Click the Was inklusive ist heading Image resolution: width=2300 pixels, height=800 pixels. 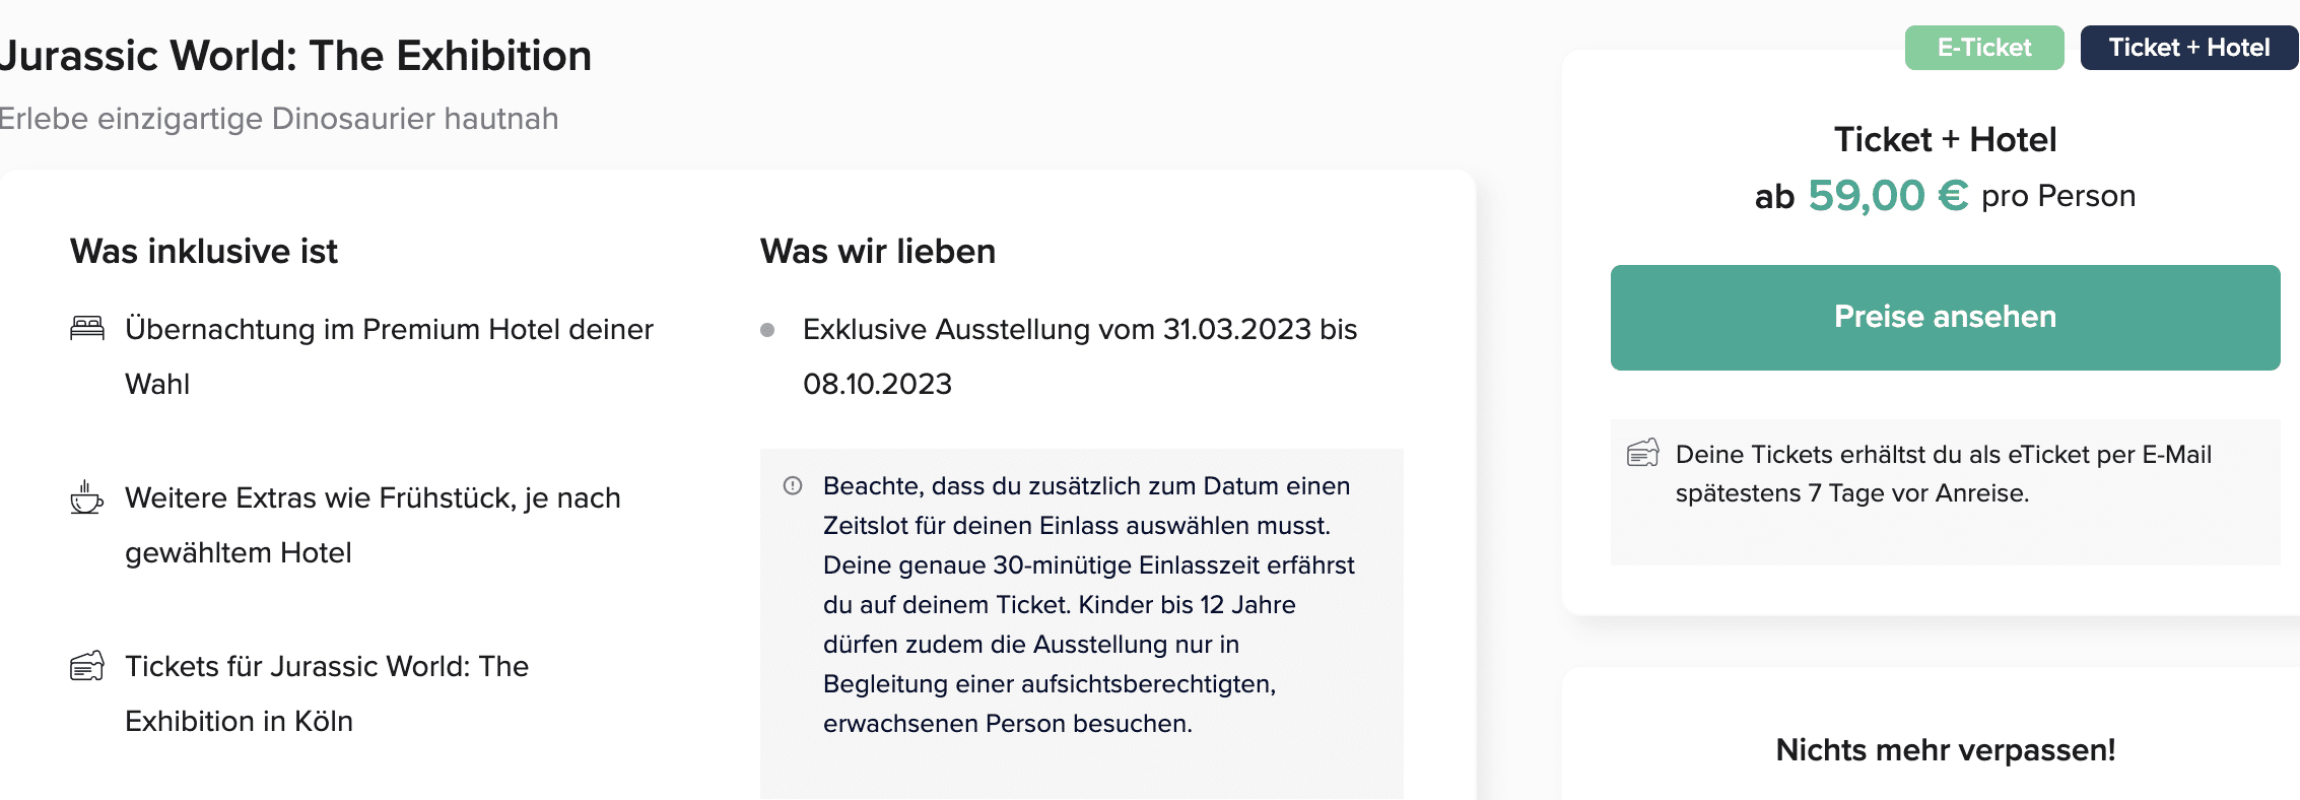click(204, 251)
